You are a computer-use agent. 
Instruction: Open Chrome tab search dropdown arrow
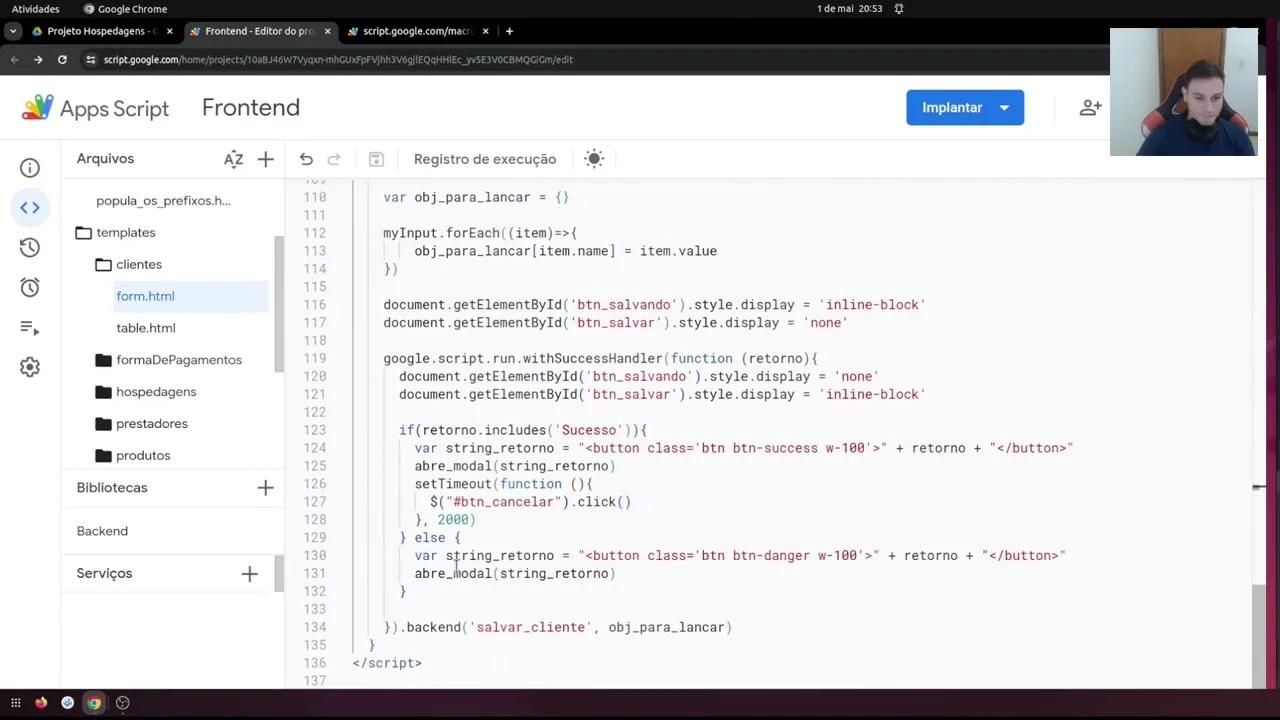point(12,31)
